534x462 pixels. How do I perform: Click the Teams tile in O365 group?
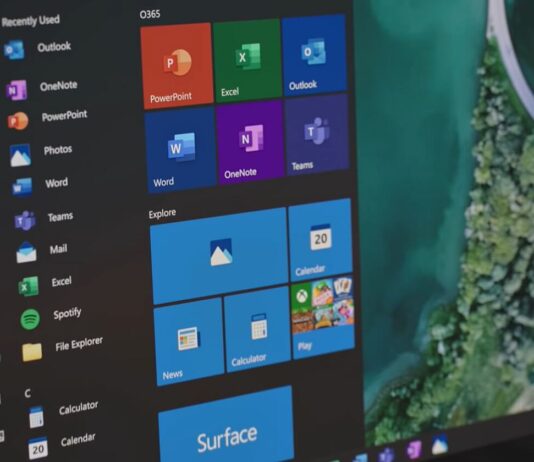[317, 135]
